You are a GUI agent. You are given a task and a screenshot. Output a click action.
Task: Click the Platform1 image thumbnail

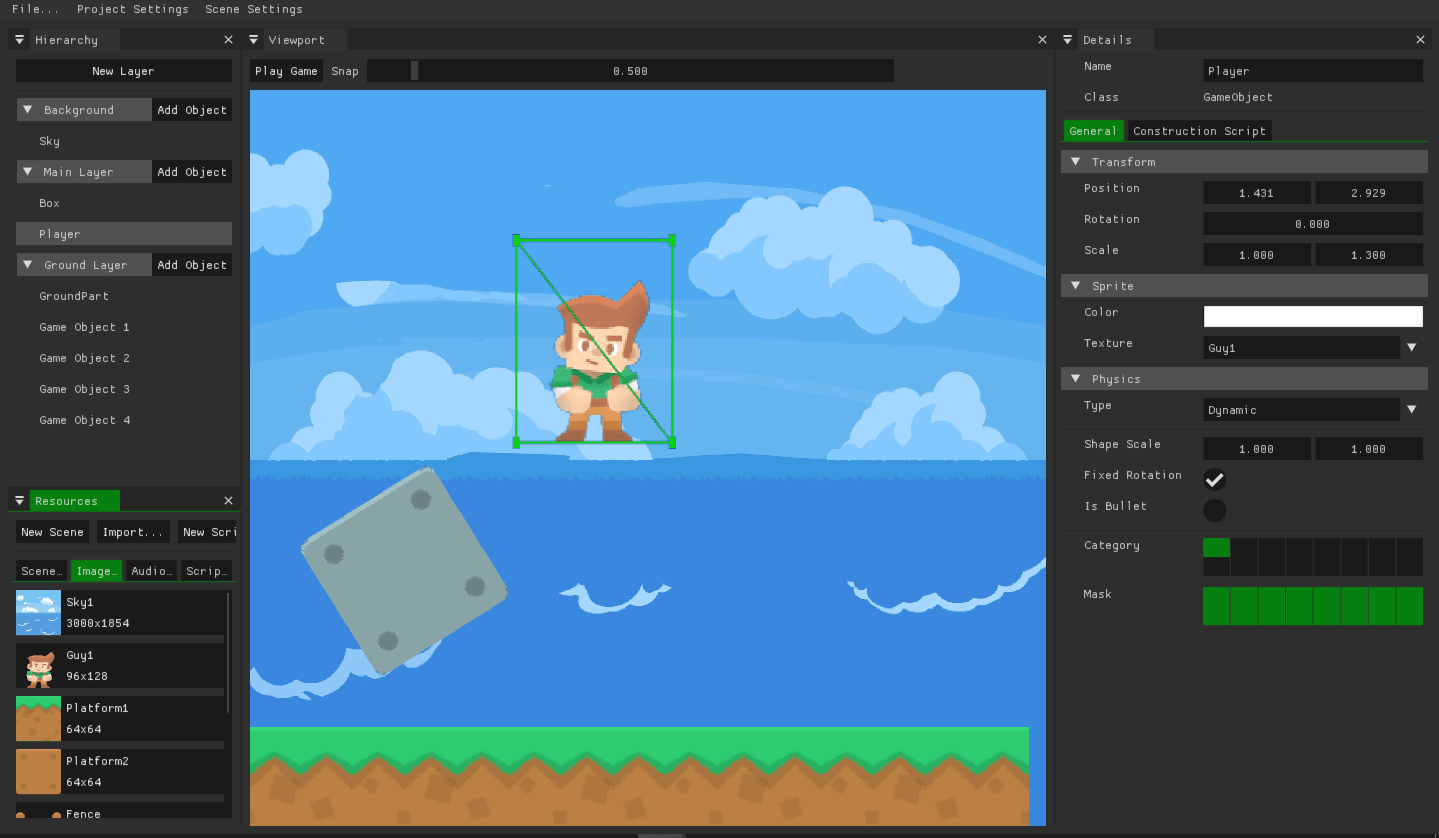[38, 719]
